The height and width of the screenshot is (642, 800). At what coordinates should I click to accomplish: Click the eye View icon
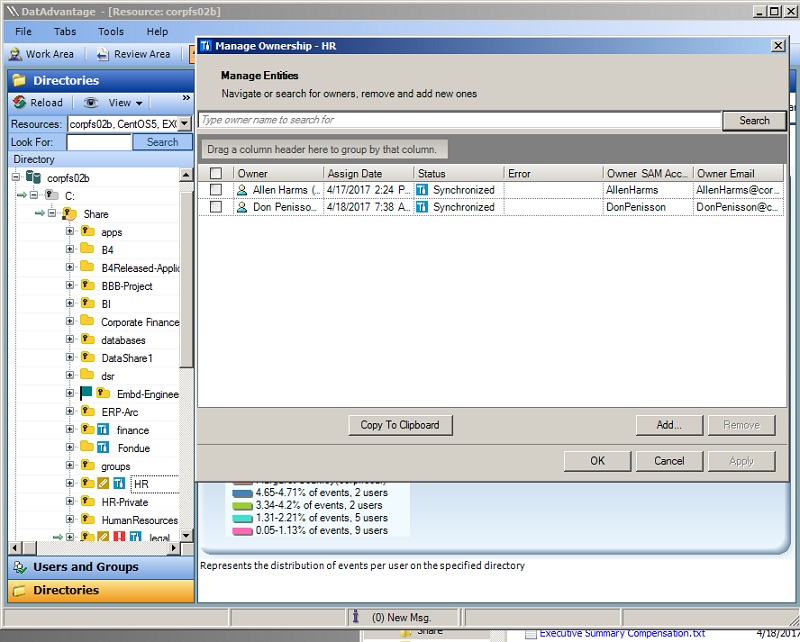click(91, 103)
